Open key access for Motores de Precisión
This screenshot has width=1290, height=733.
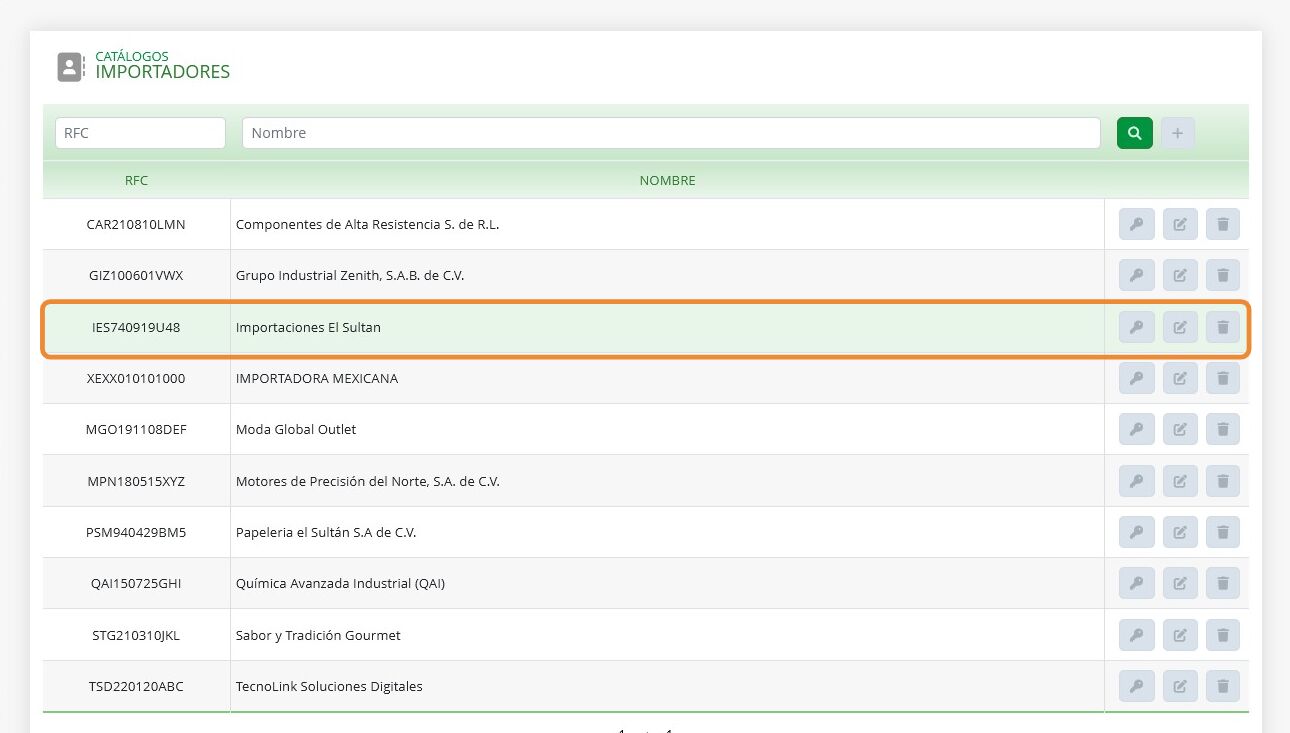point(1136,481)
